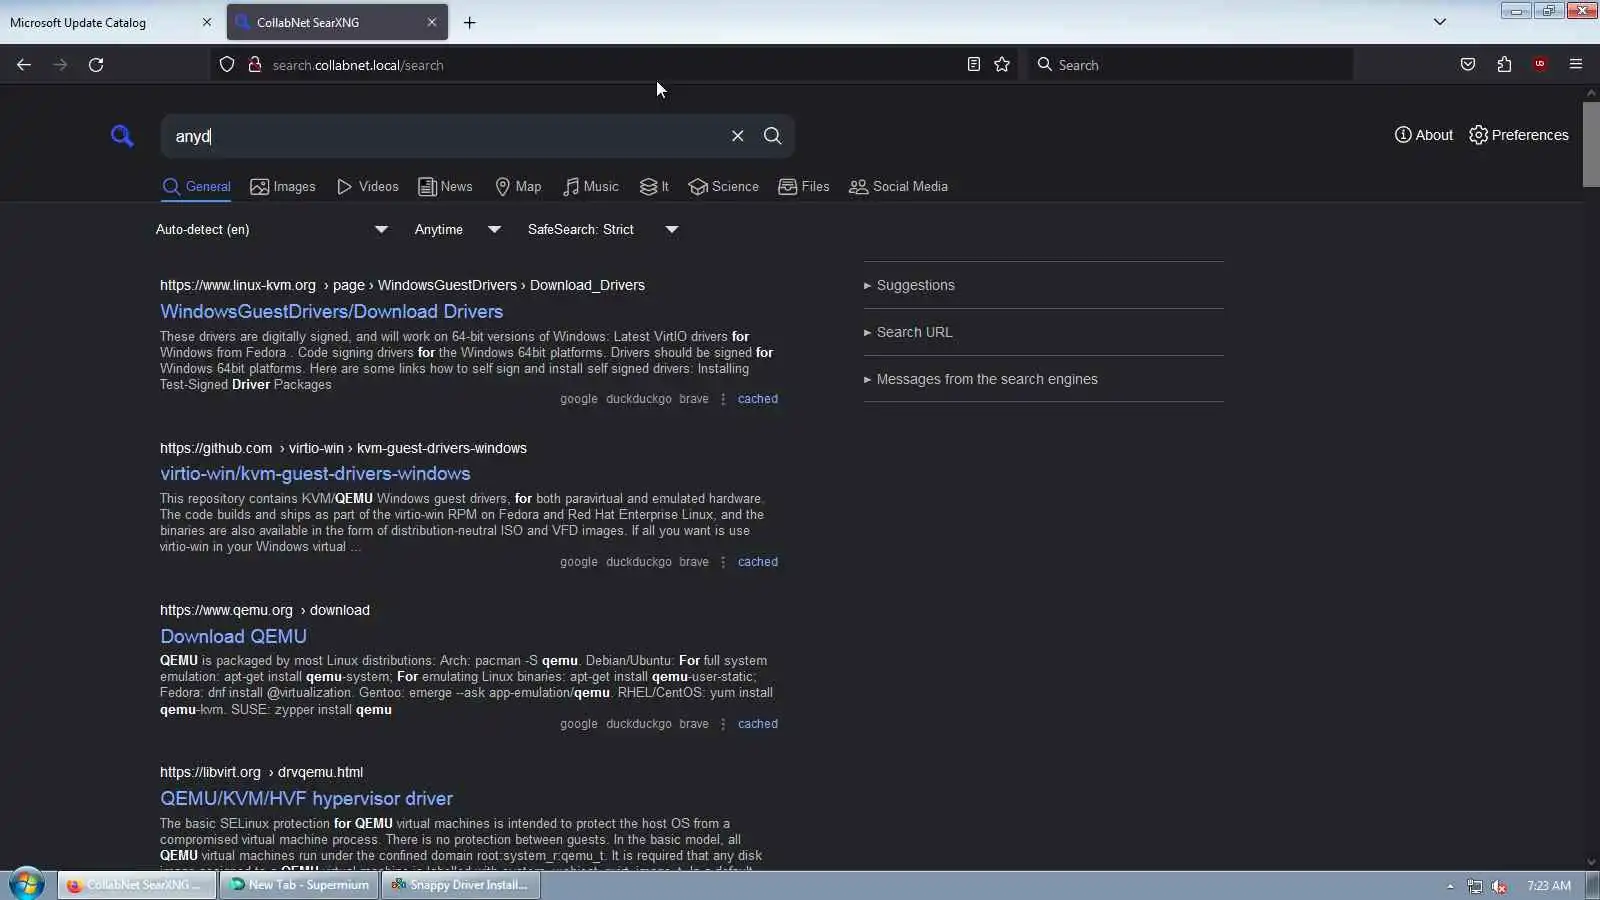Viewport: 1600px width, 900px height.
Task: Submit search with the magnifier button
Action: tap(772, 136)
